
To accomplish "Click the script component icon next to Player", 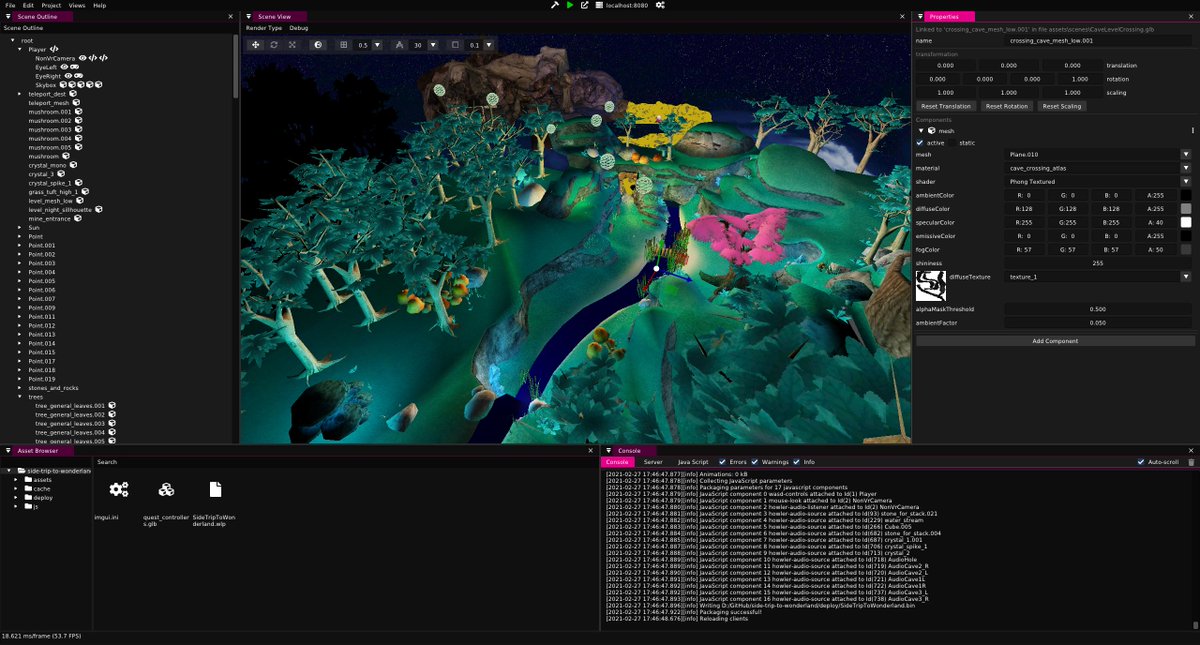I will (55, 49).
